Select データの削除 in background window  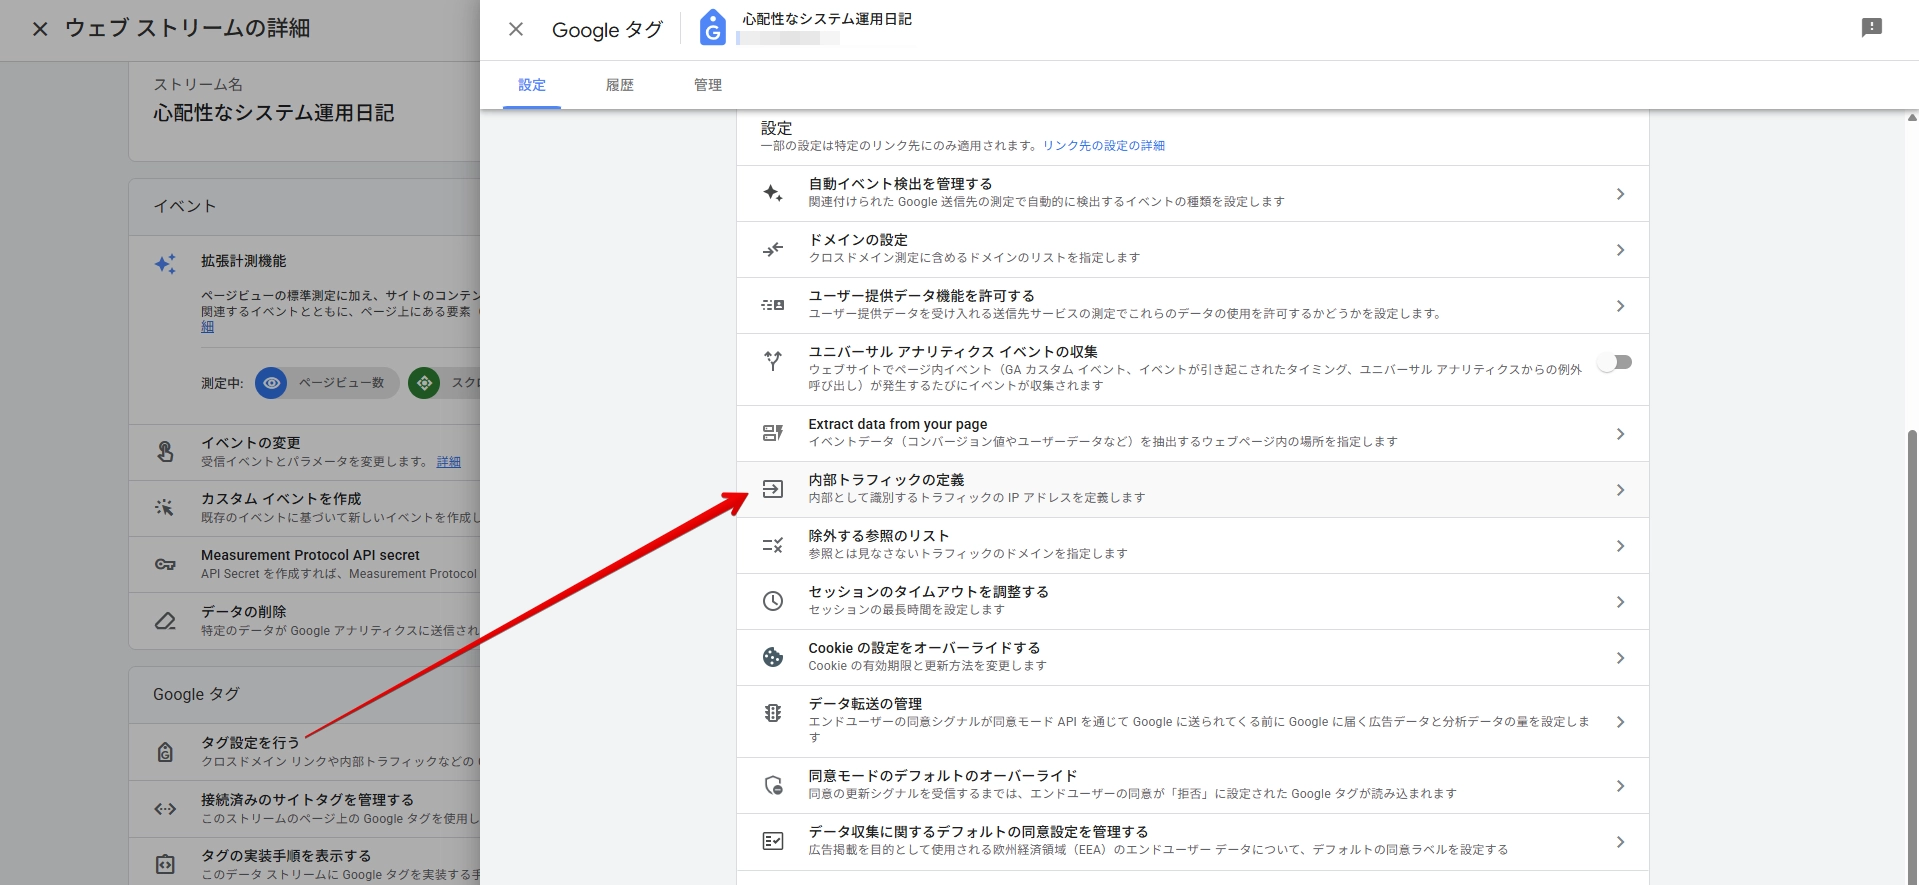[305, 620]
